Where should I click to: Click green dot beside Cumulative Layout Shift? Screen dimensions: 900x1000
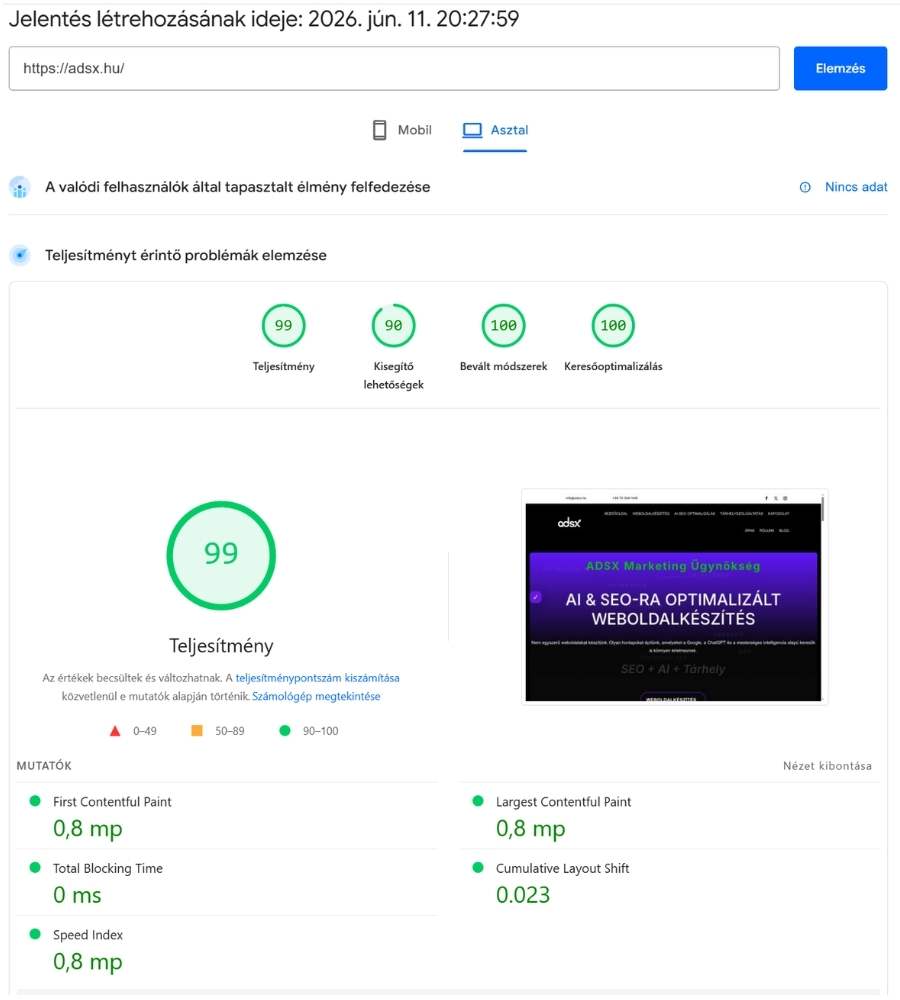[x=478, y=867]
